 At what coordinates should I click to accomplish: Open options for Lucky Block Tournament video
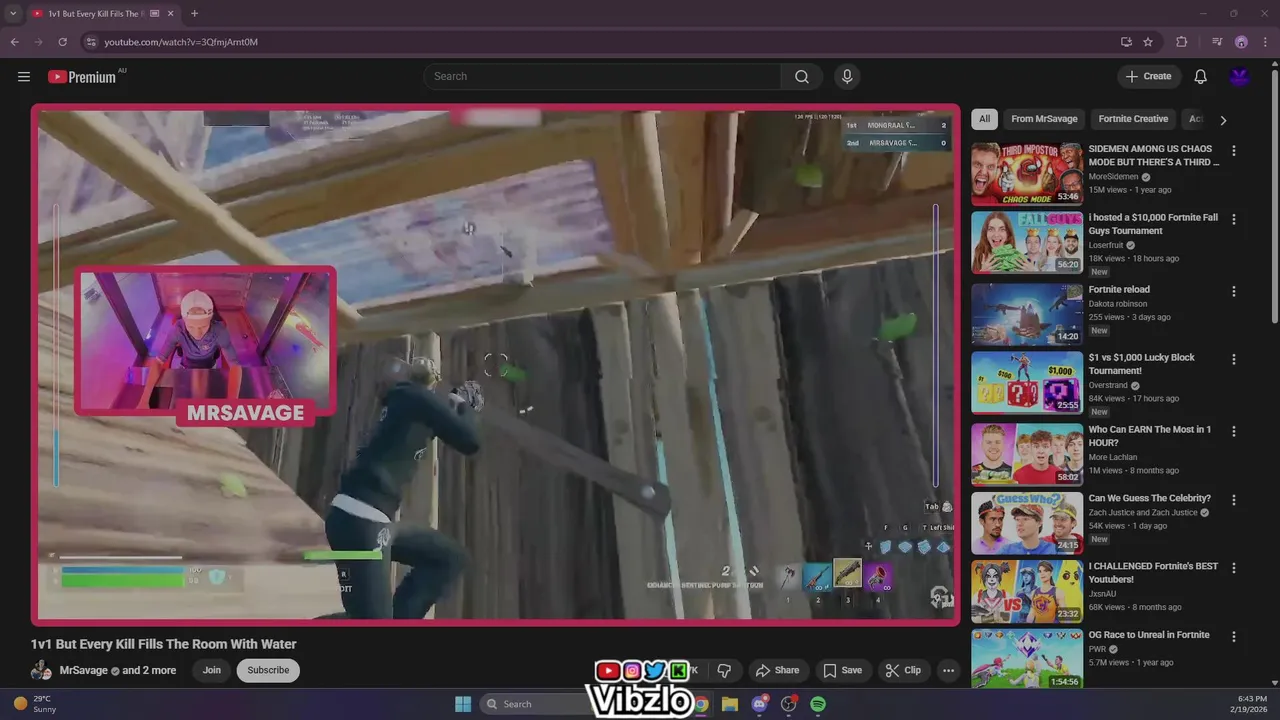(x=1233, y=359)
